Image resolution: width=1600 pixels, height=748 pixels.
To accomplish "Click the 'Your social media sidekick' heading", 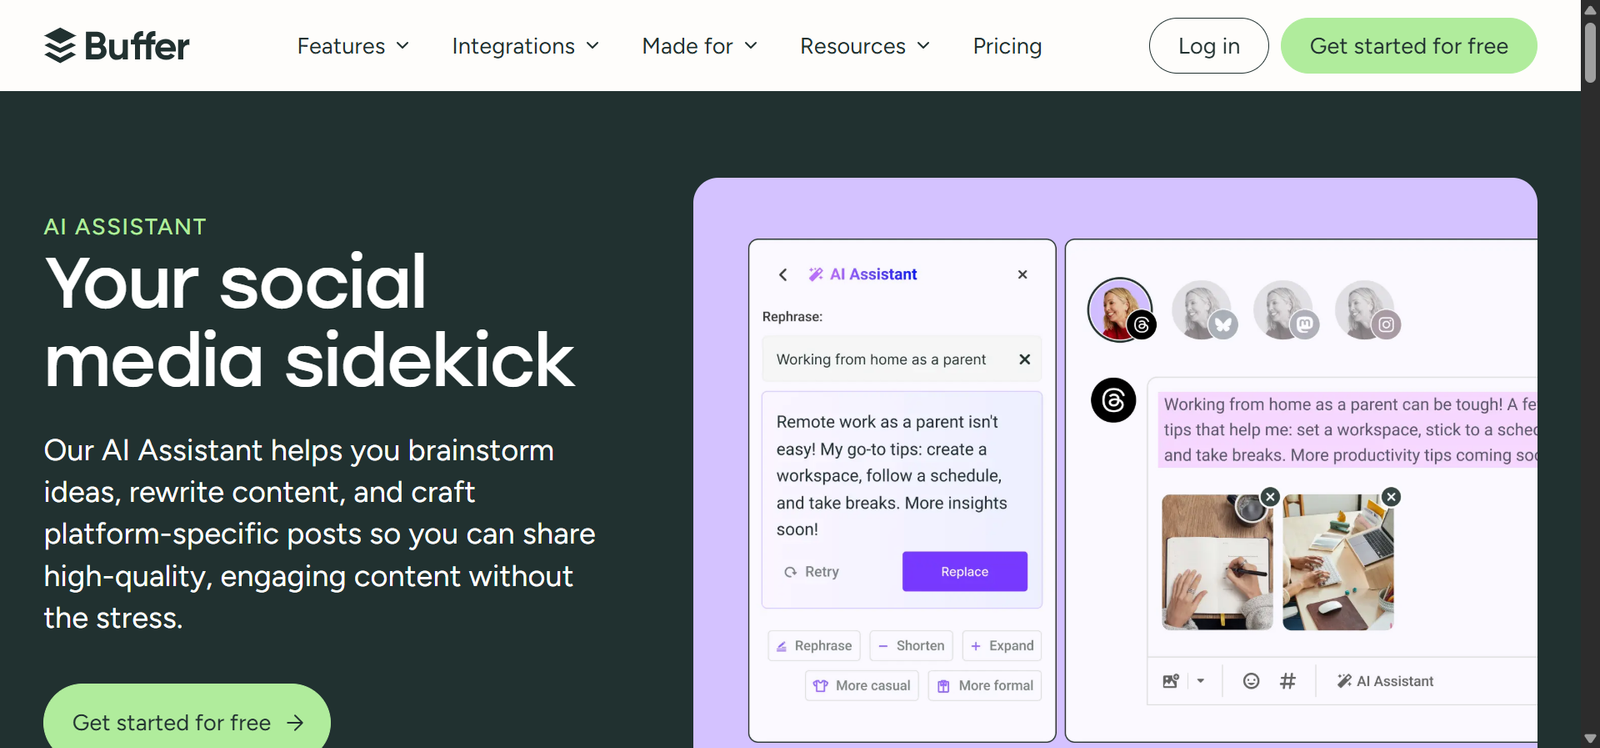I will click(x=309, y=321).
